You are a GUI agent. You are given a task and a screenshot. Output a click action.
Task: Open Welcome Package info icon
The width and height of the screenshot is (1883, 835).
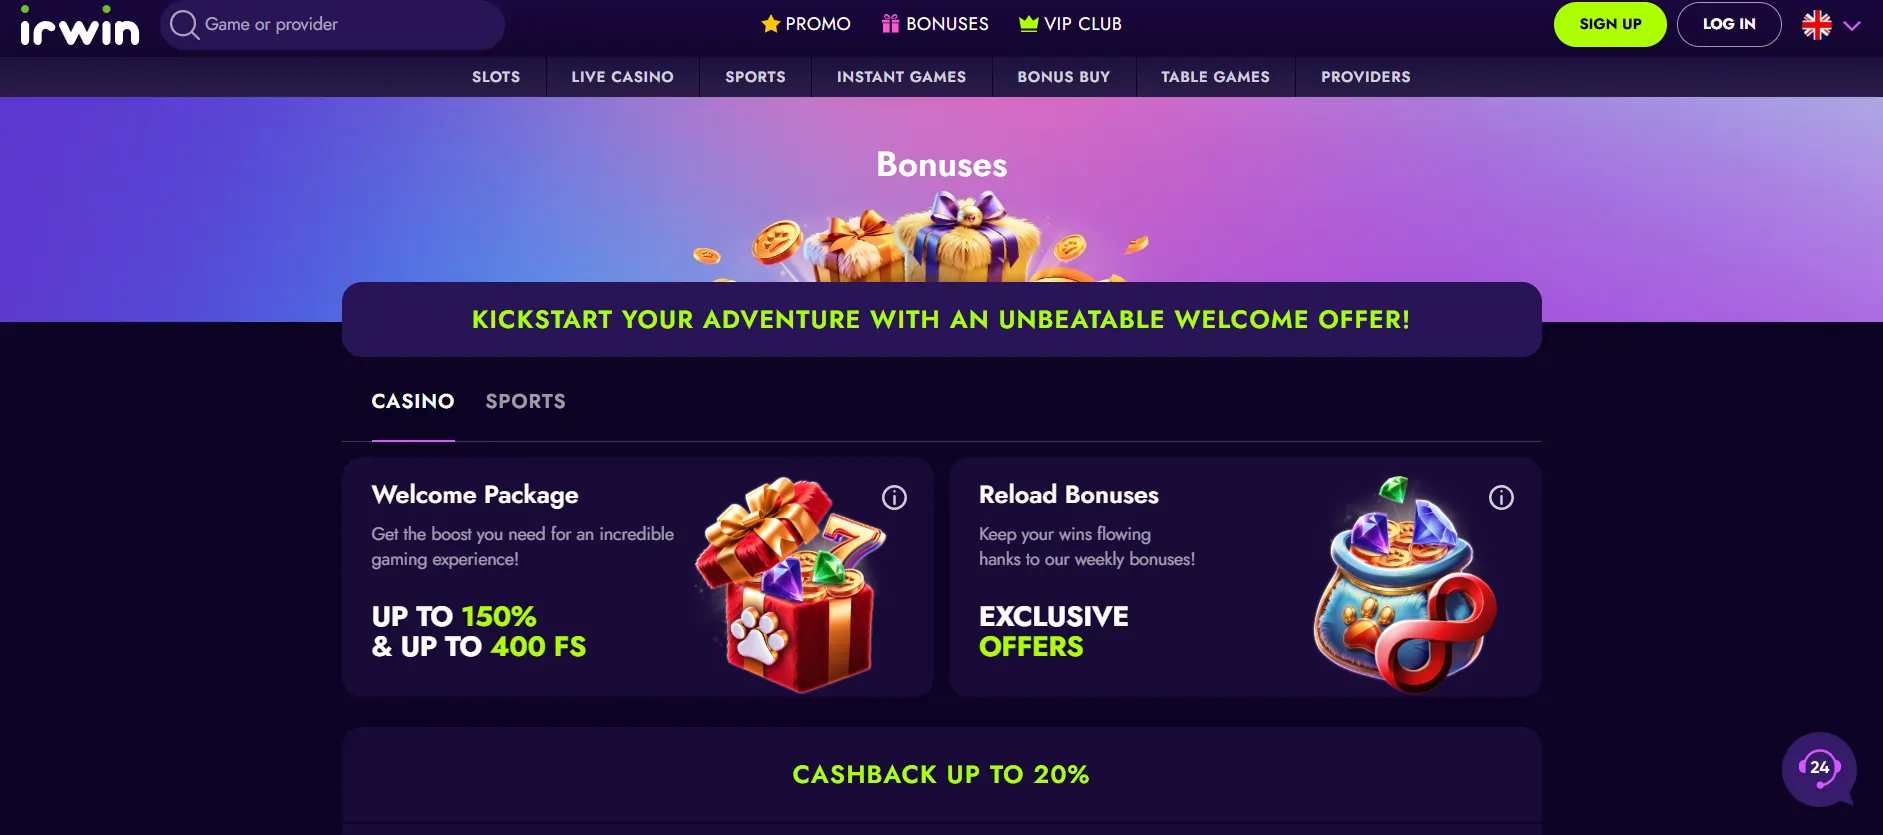894,497
